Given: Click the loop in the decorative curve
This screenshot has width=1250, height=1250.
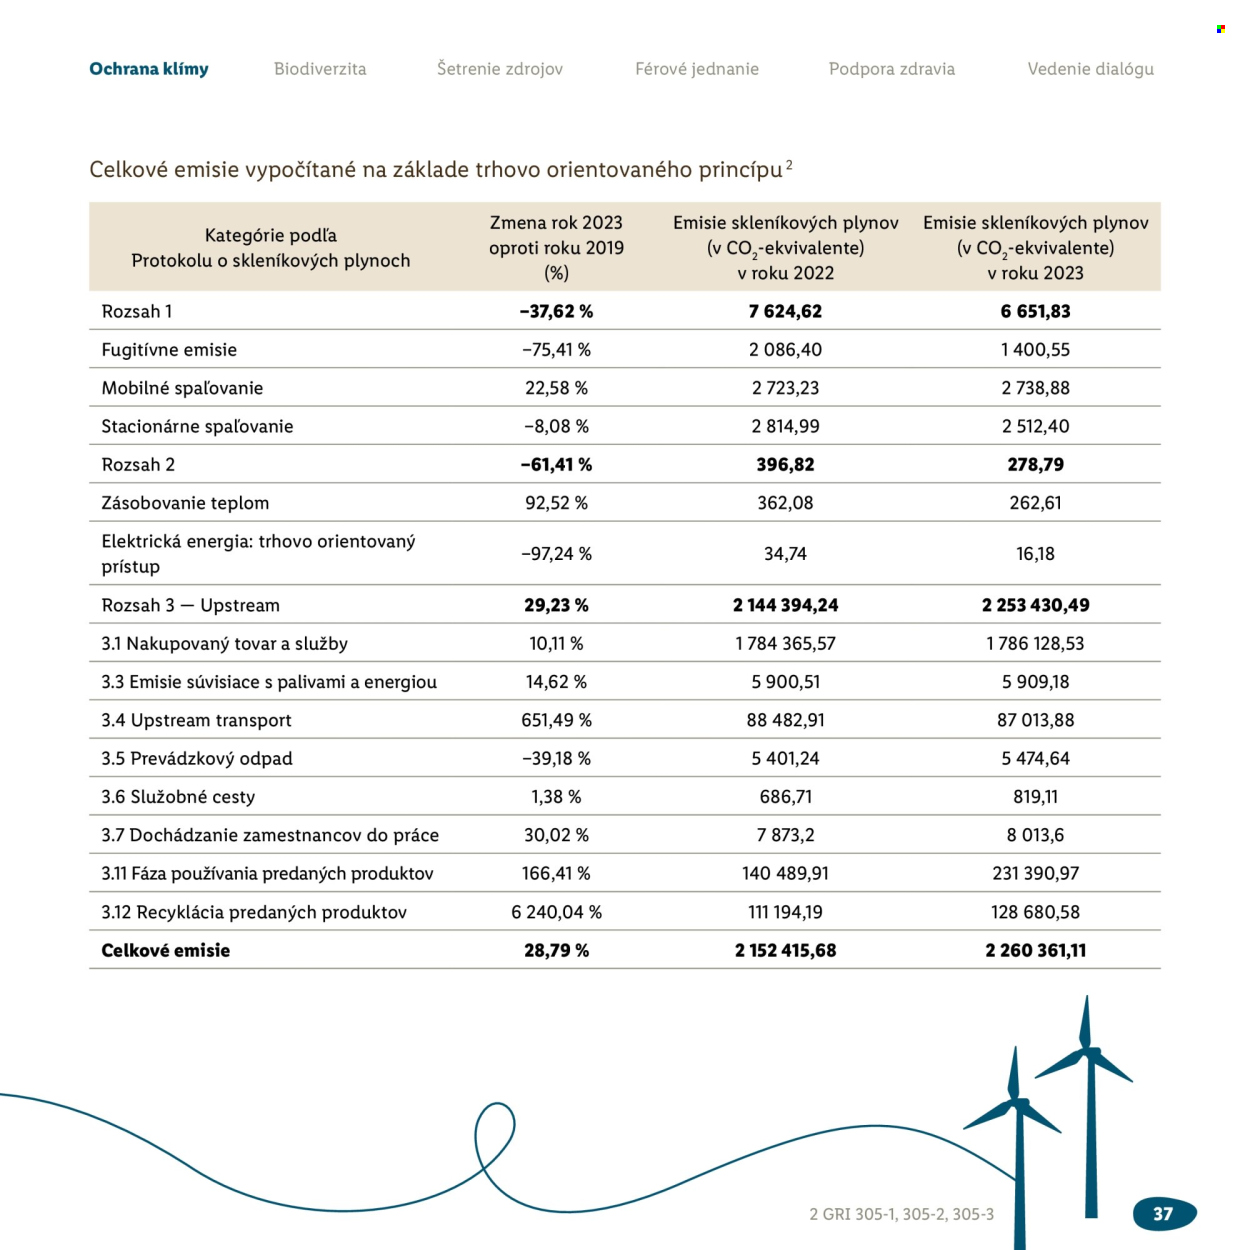Looking at the screenshot, I should point(495,1137).
